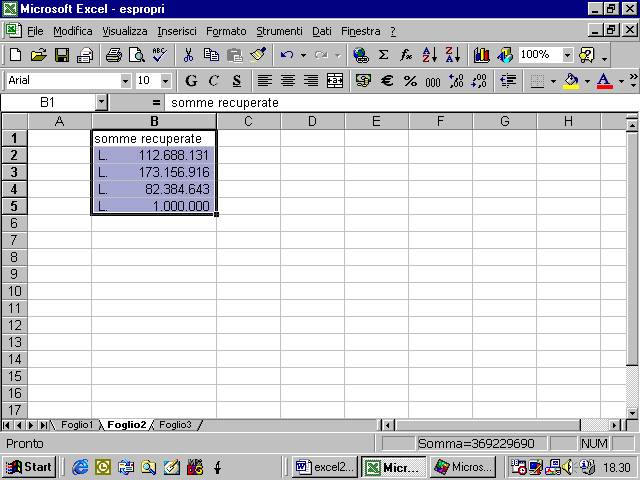Apply red font color A
The width and height of the screenshot is (640, 480).
pos(604,80)
